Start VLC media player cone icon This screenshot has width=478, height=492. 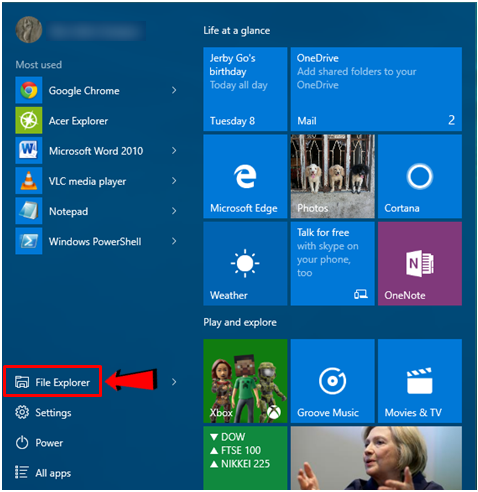click(x=29, y=181)
